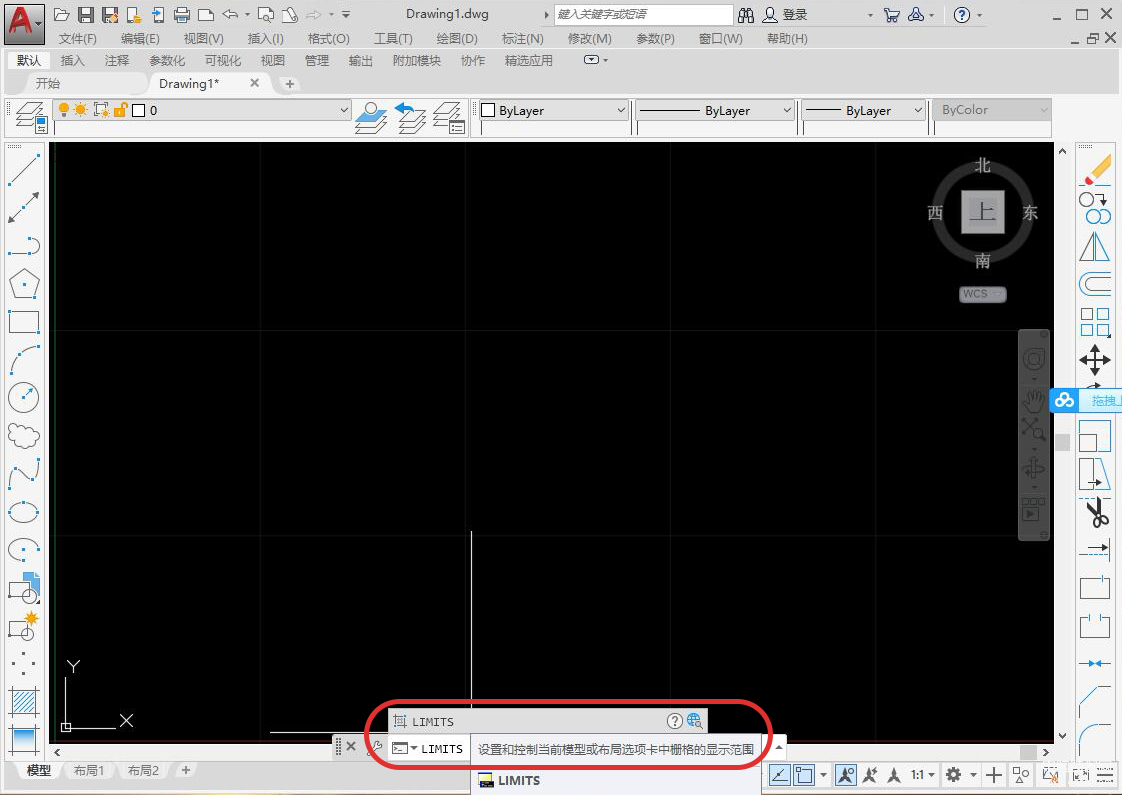Expand workspace switching gear dropdown
Screen dimensions: 1122x795
(973, 775)
